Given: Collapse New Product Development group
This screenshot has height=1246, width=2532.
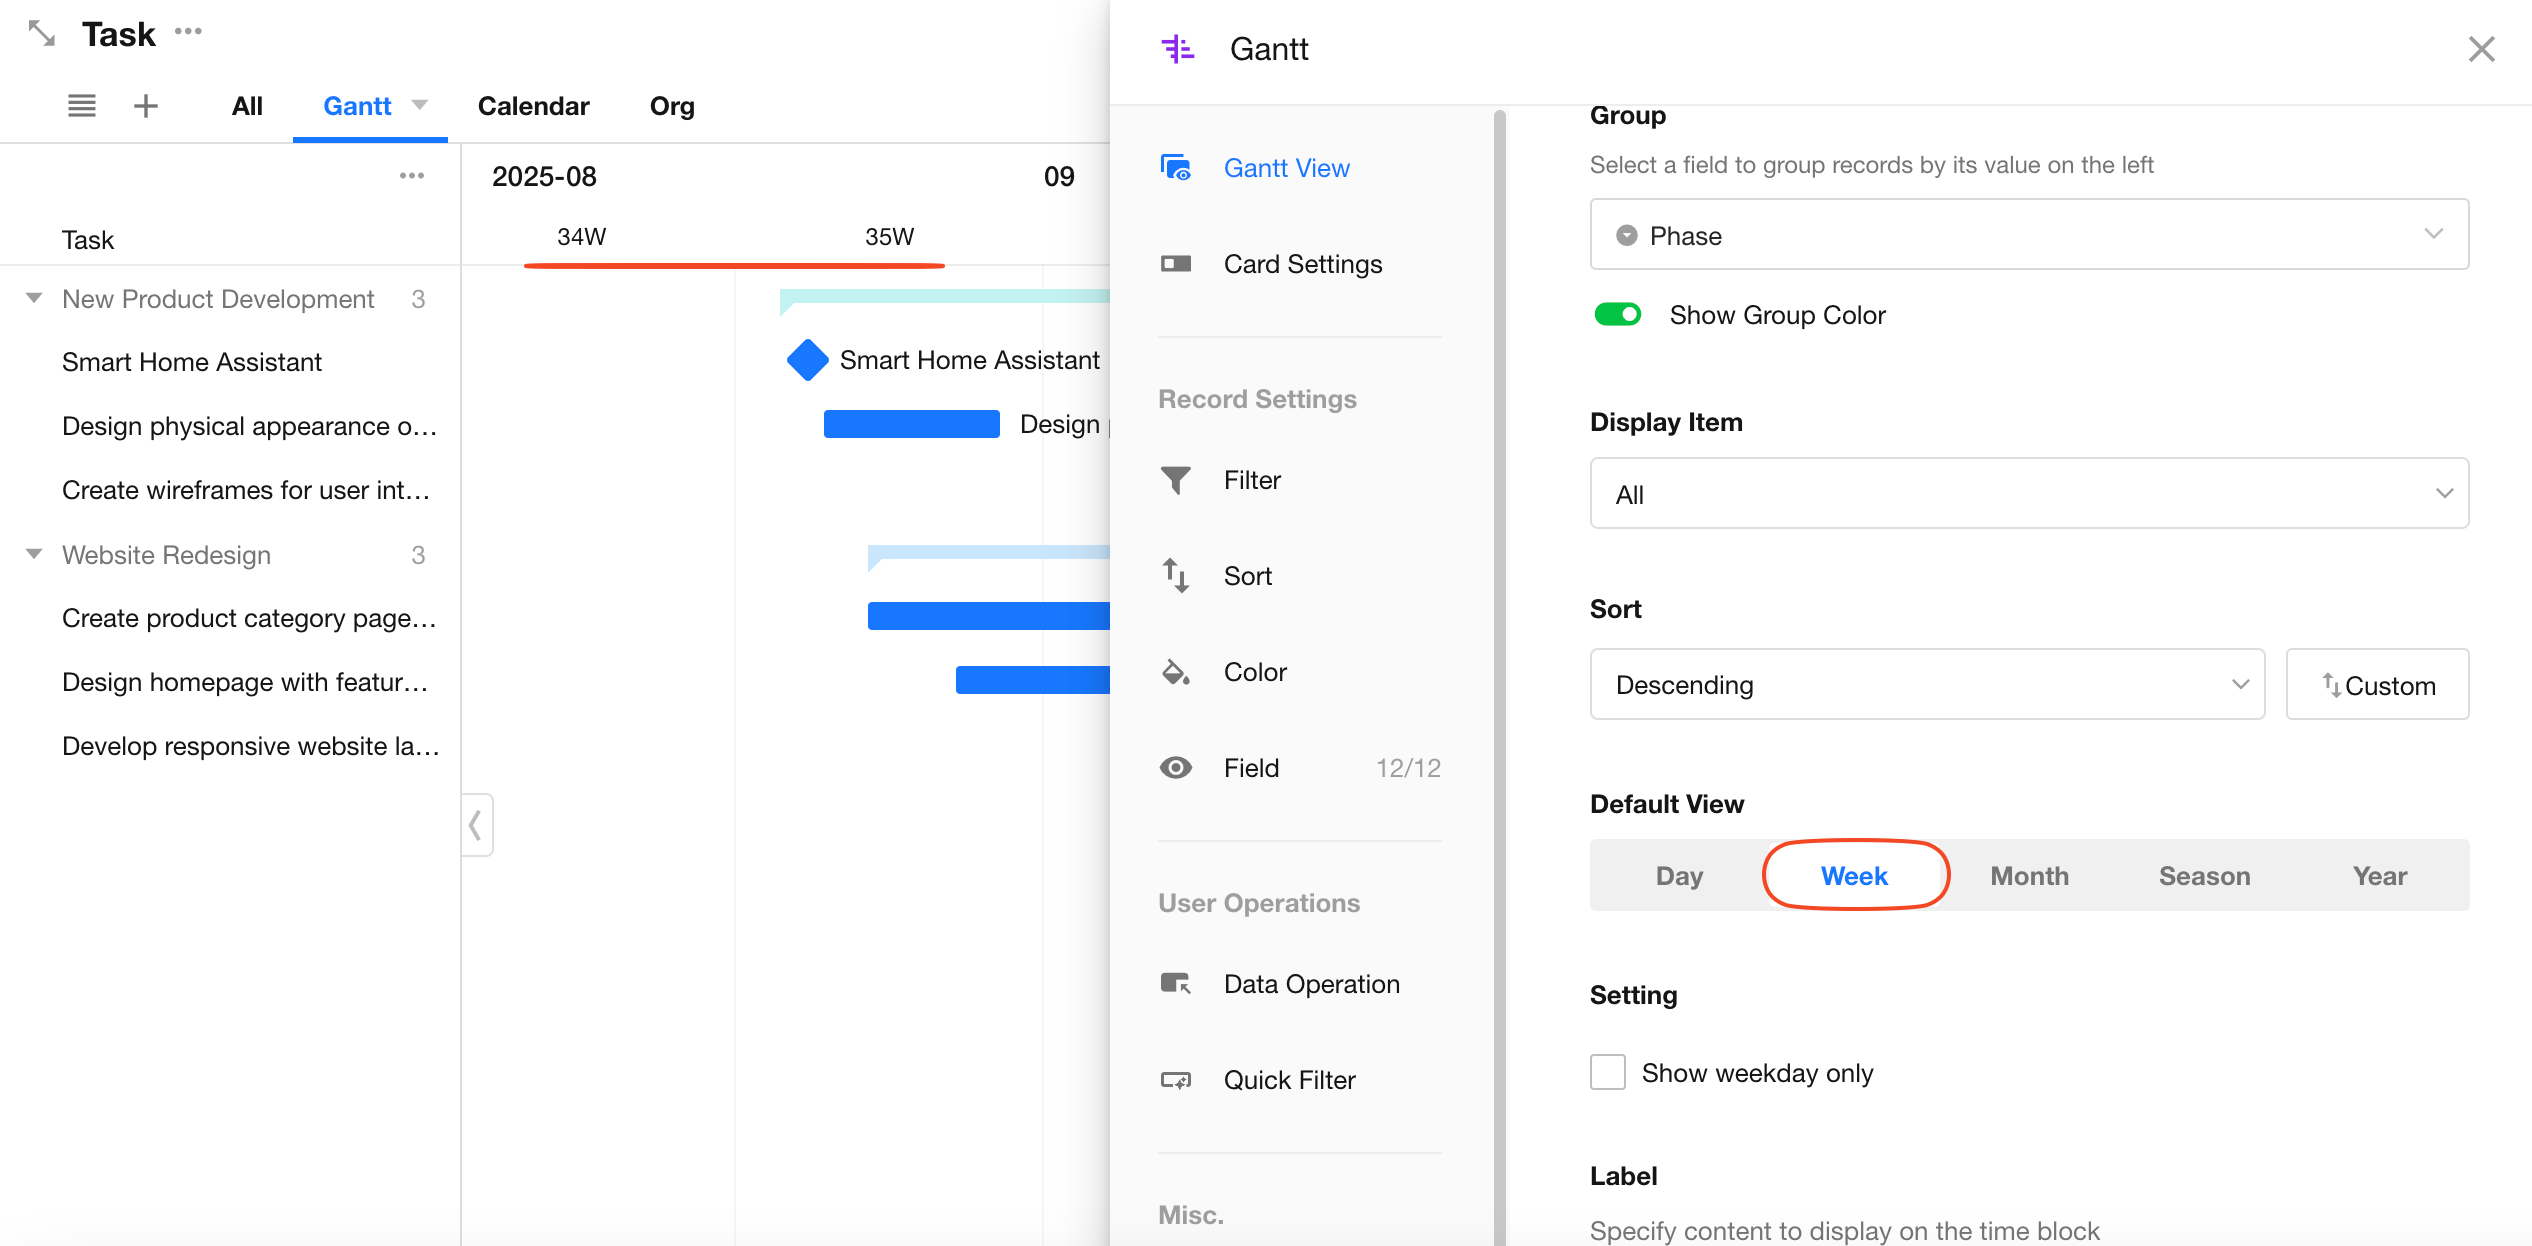Looking at the screenshot, I should tap(34, 299).
